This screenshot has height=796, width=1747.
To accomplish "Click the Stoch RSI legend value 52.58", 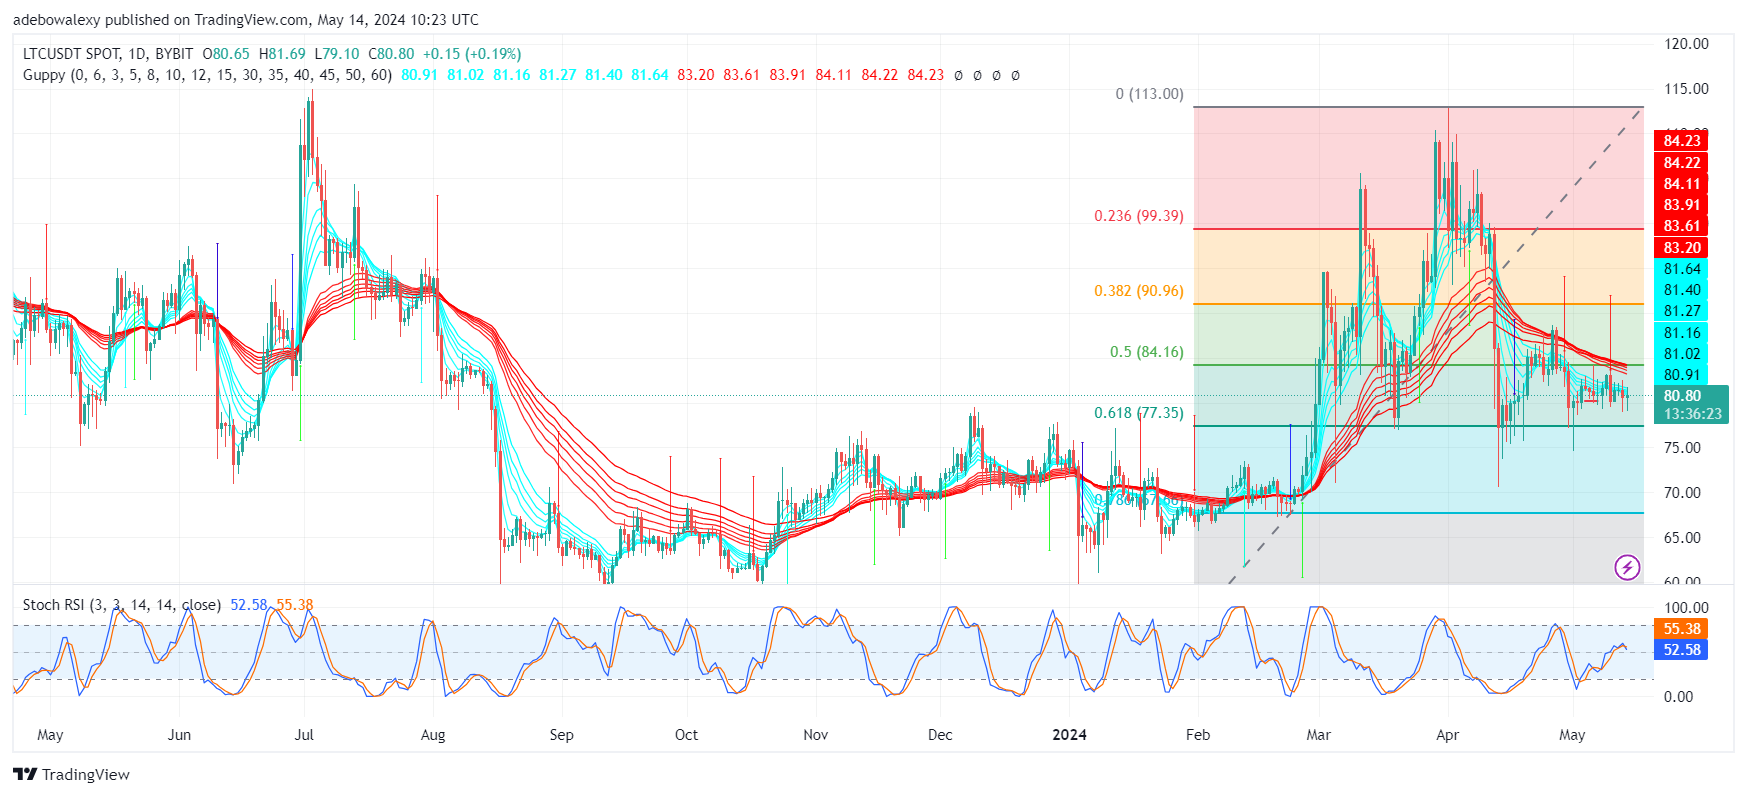I will [x=249, y=605].
